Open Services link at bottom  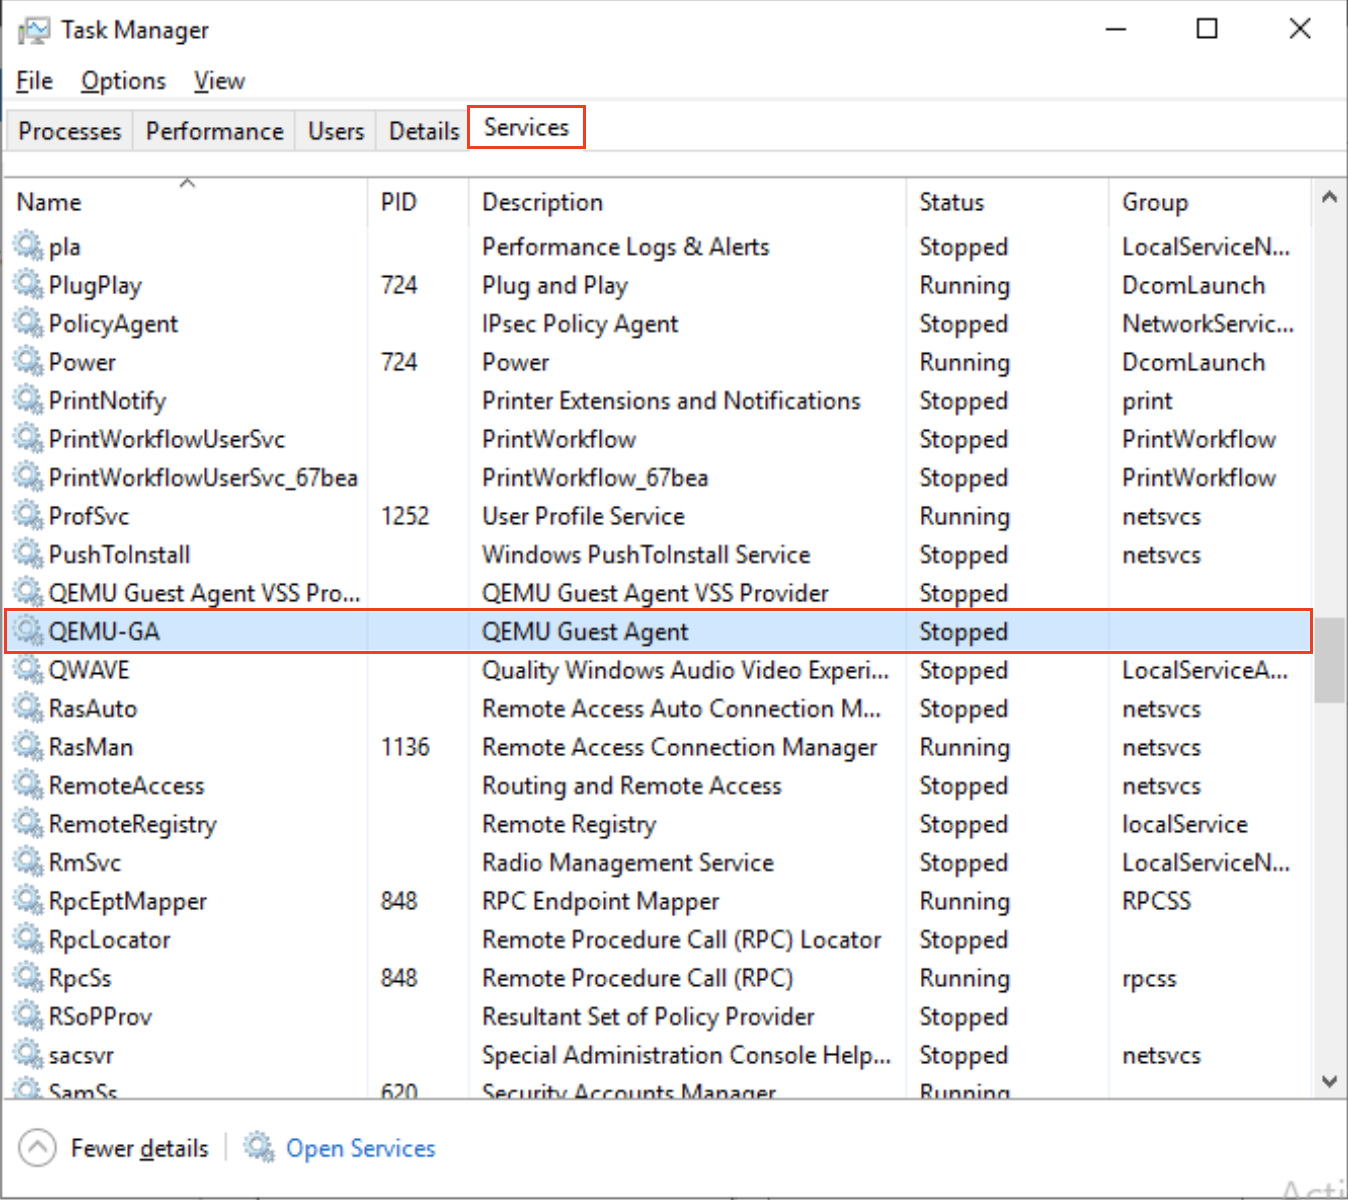tap(361, 1148)
